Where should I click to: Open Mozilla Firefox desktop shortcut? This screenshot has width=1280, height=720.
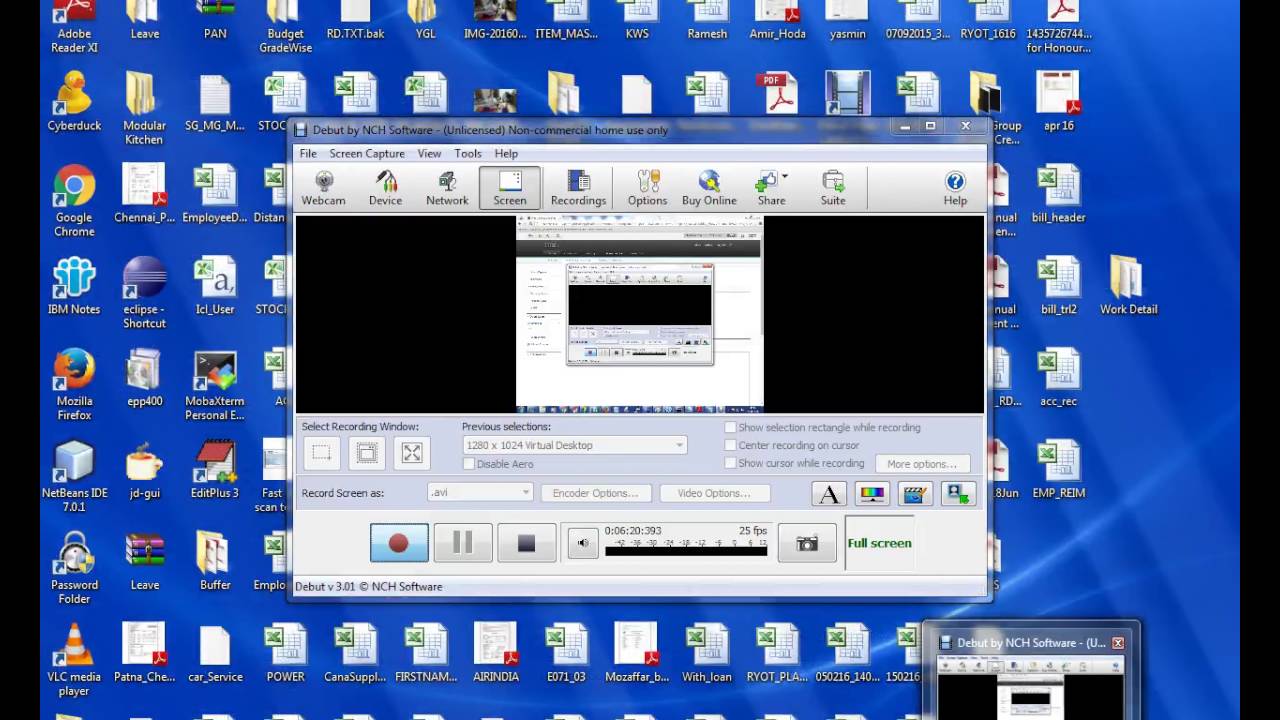click(x=74, y=384)
